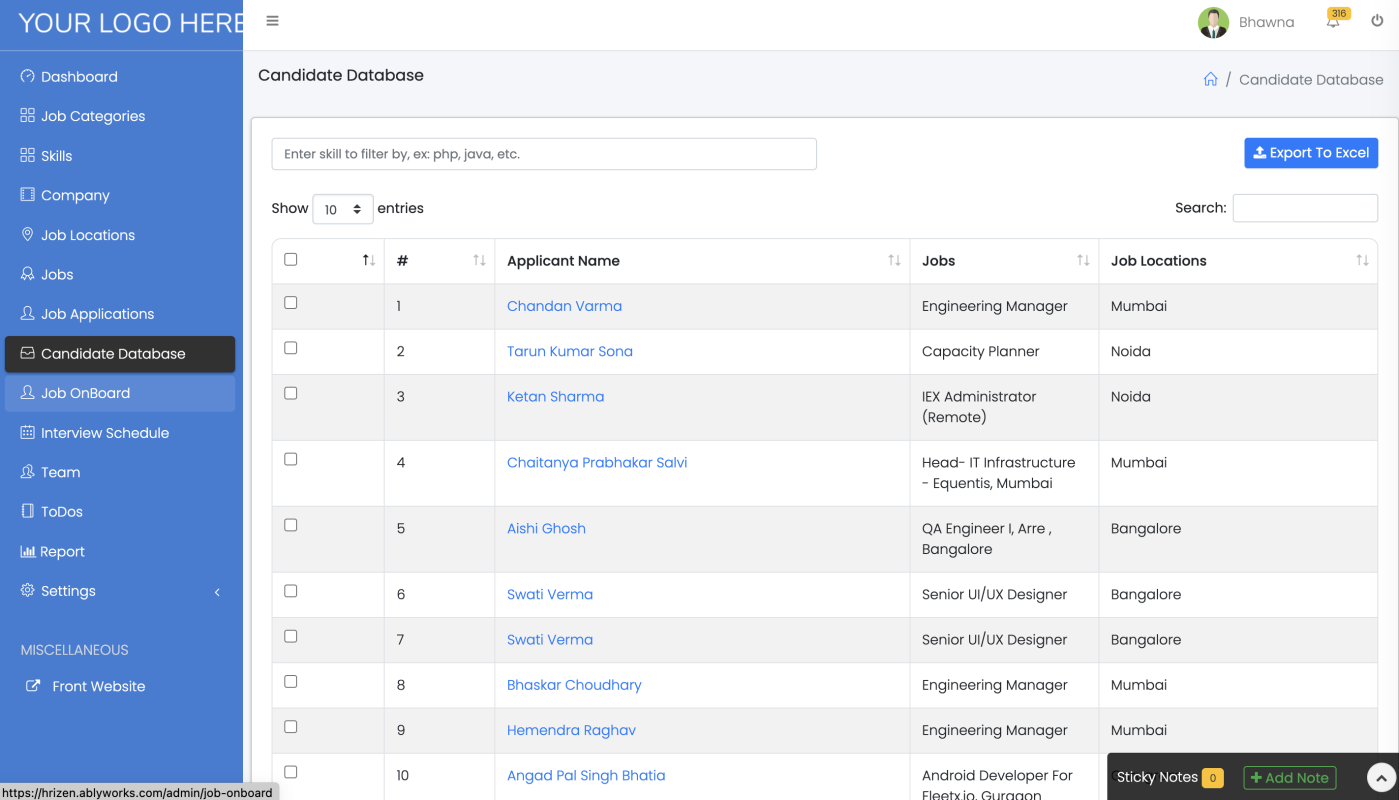Select Skills in the sidebar
Image resolution: width=1399 pixels, height=800 pixels.
point(58,155)
